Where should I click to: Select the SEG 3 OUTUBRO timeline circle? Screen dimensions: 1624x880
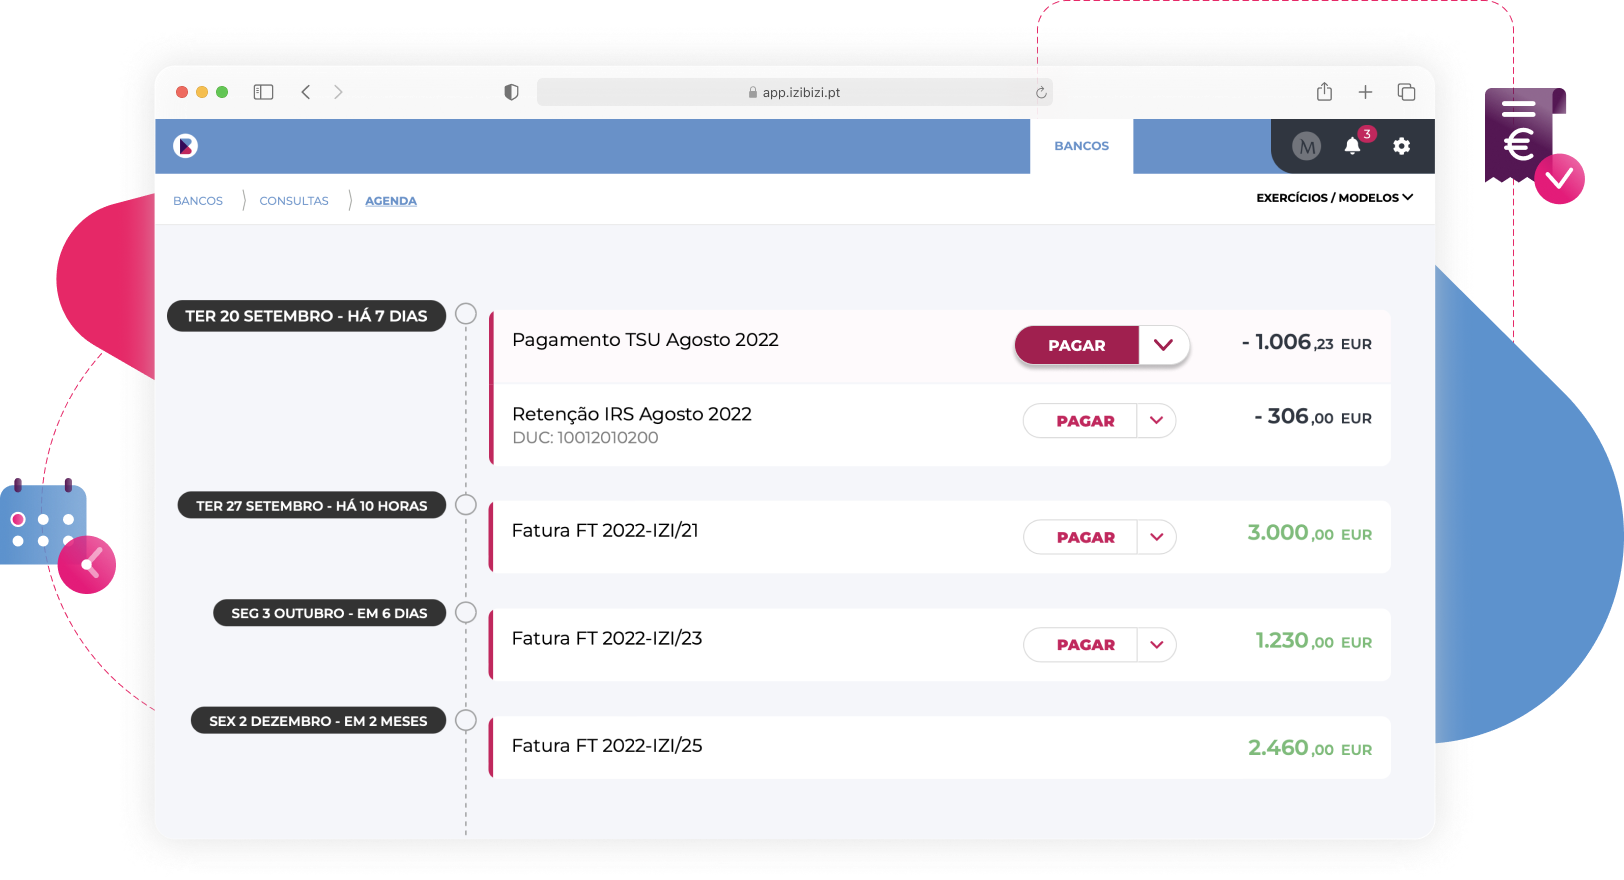(466, 612)
